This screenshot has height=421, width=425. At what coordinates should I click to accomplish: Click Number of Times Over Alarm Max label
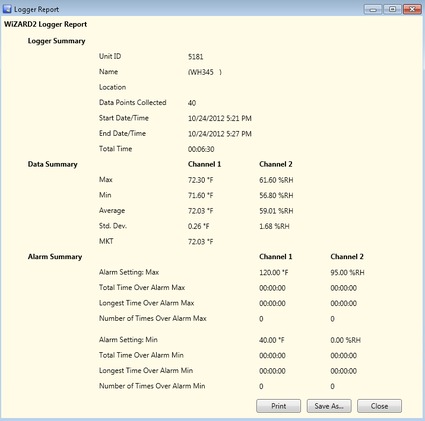click(153, 319)
